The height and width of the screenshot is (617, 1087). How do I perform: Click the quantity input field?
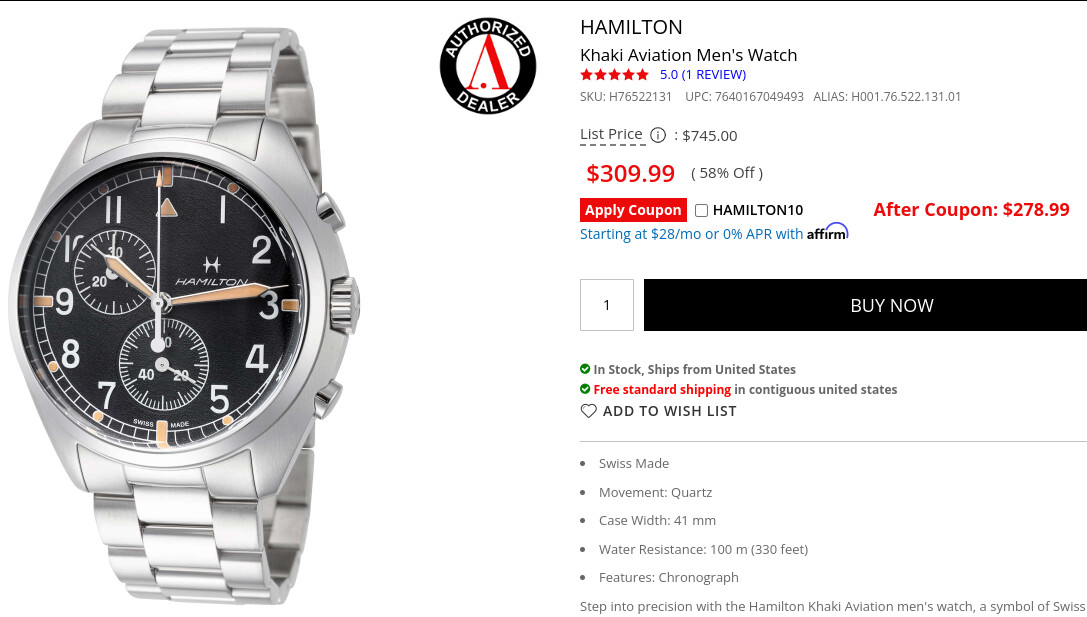pos(607,305)
